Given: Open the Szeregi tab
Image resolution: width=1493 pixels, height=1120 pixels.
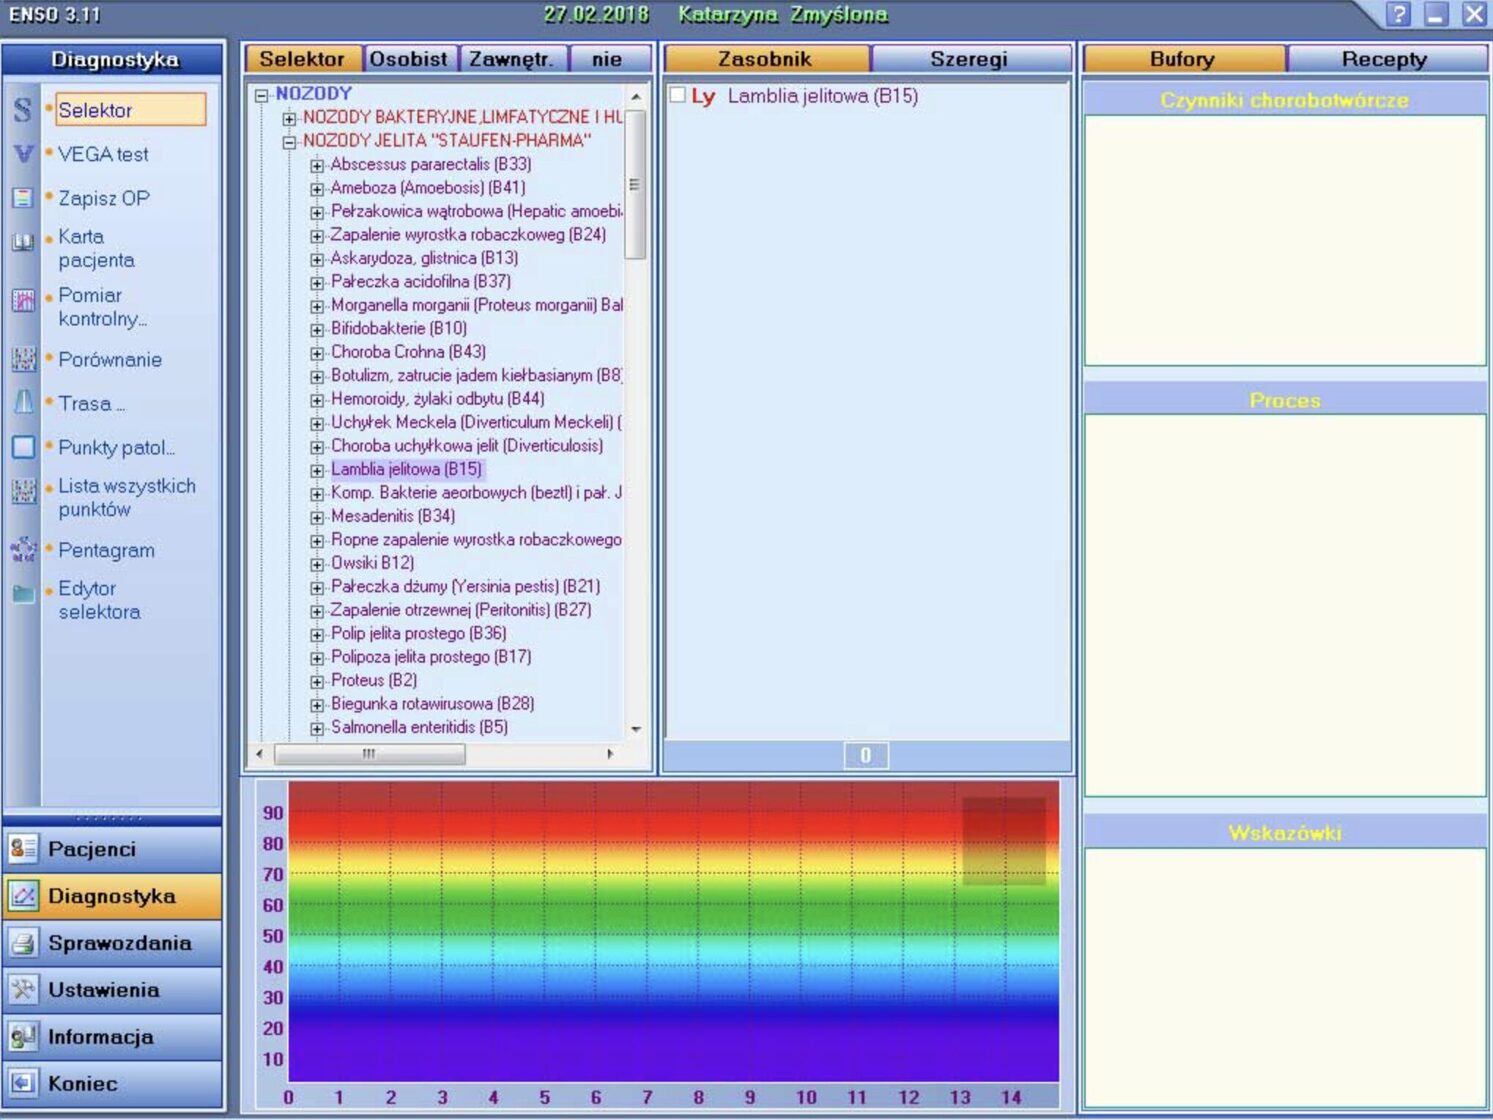Looking at the screenshot, I should (x=969, y=59).
